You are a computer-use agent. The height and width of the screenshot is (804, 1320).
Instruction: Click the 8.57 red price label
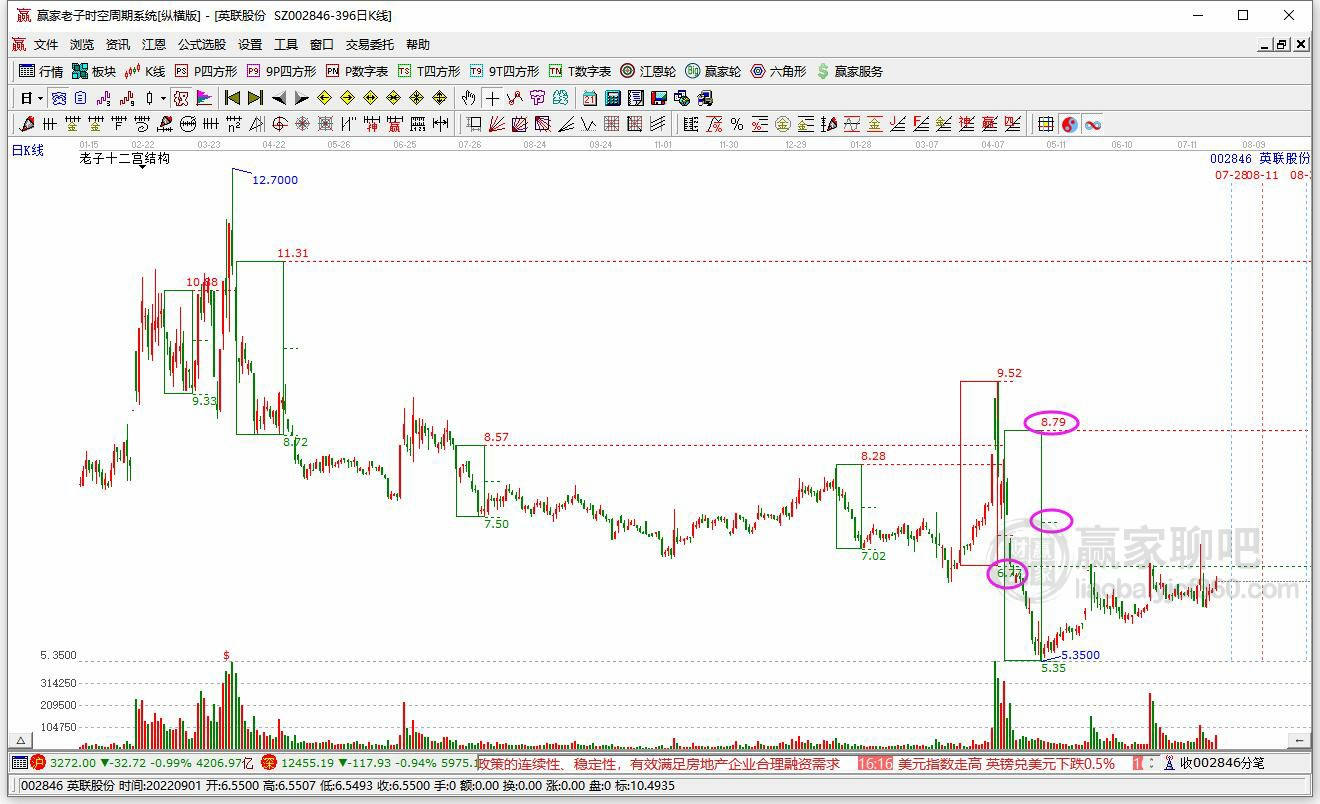(x=497, y=437)
